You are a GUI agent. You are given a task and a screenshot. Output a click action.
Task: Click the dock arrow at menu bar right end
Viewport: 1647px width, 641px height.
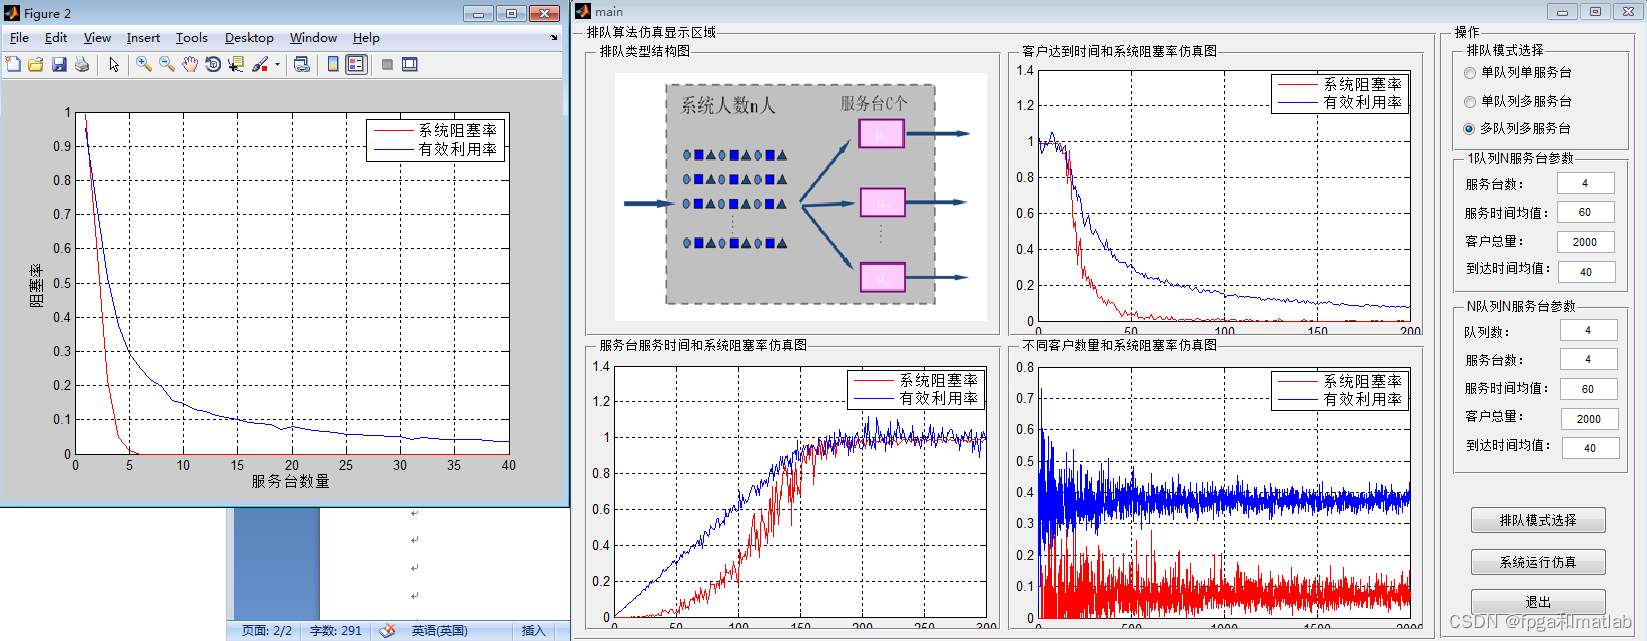tap(554, 38)
